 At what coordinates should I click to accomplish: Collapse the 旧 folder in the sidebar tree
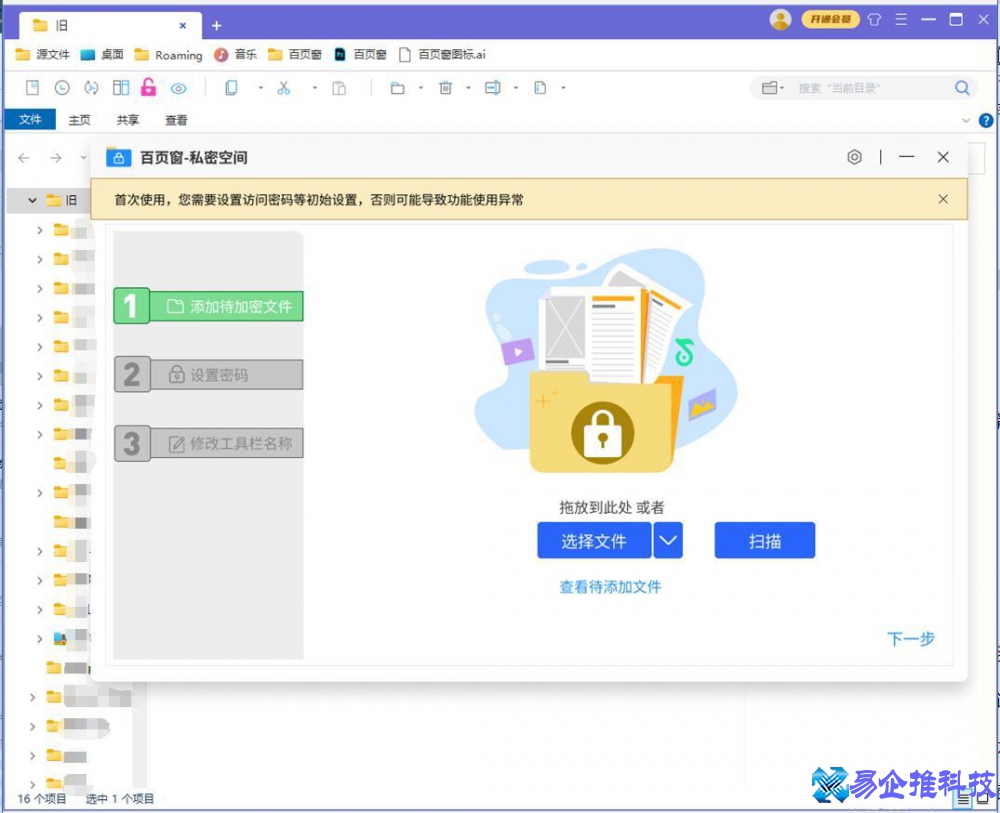32,199
